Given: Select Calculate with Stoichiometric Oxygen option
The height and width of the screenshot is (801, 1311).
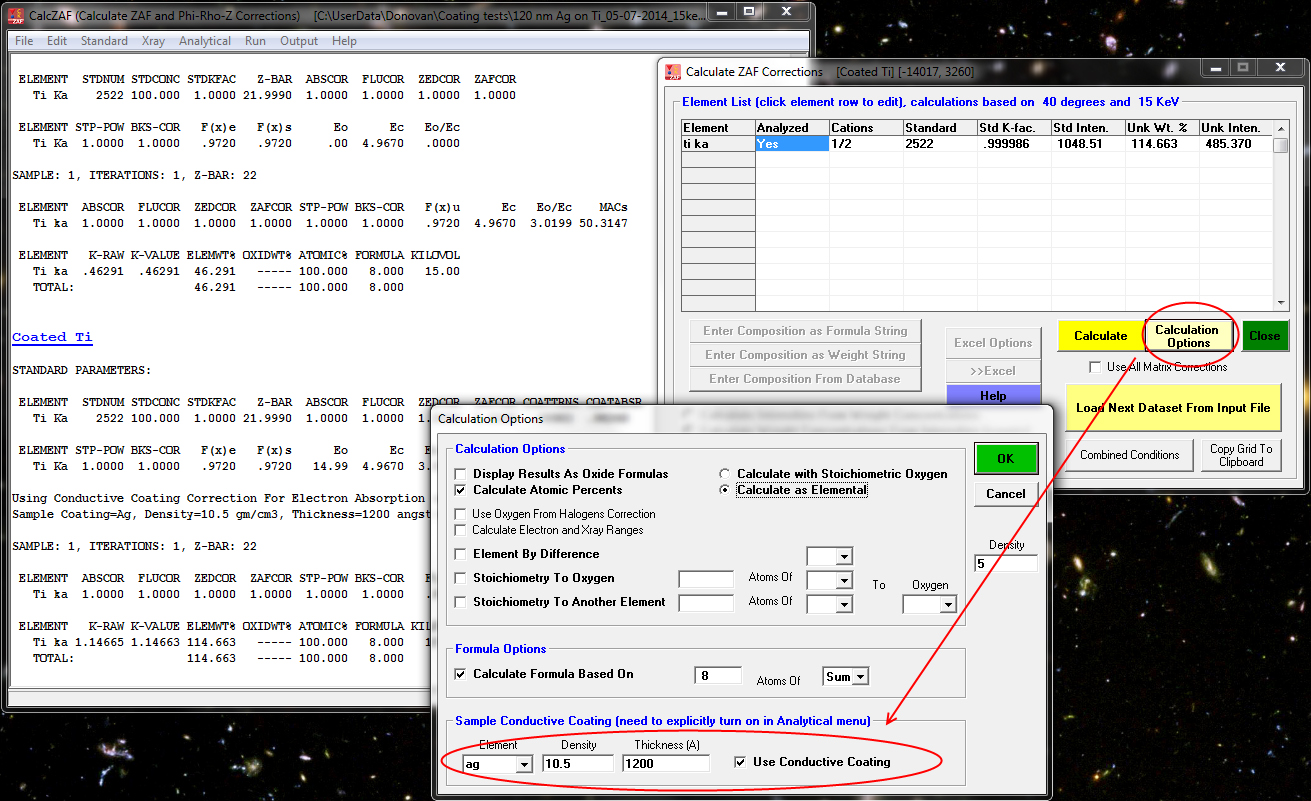Looking at the screenshot, I should click(726, 474).
